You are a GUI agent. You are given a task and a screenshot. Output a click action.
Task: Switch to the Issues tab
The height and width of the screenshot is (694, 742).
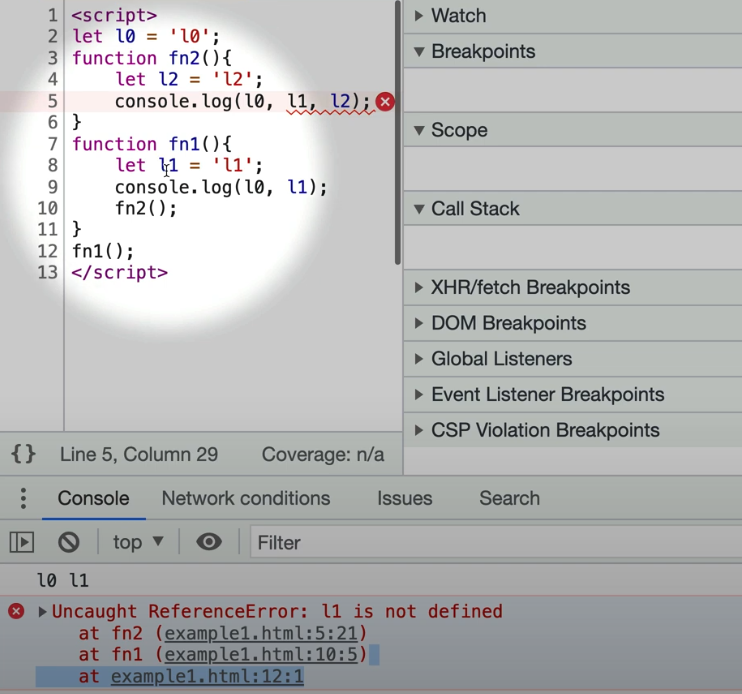[405, 498]
